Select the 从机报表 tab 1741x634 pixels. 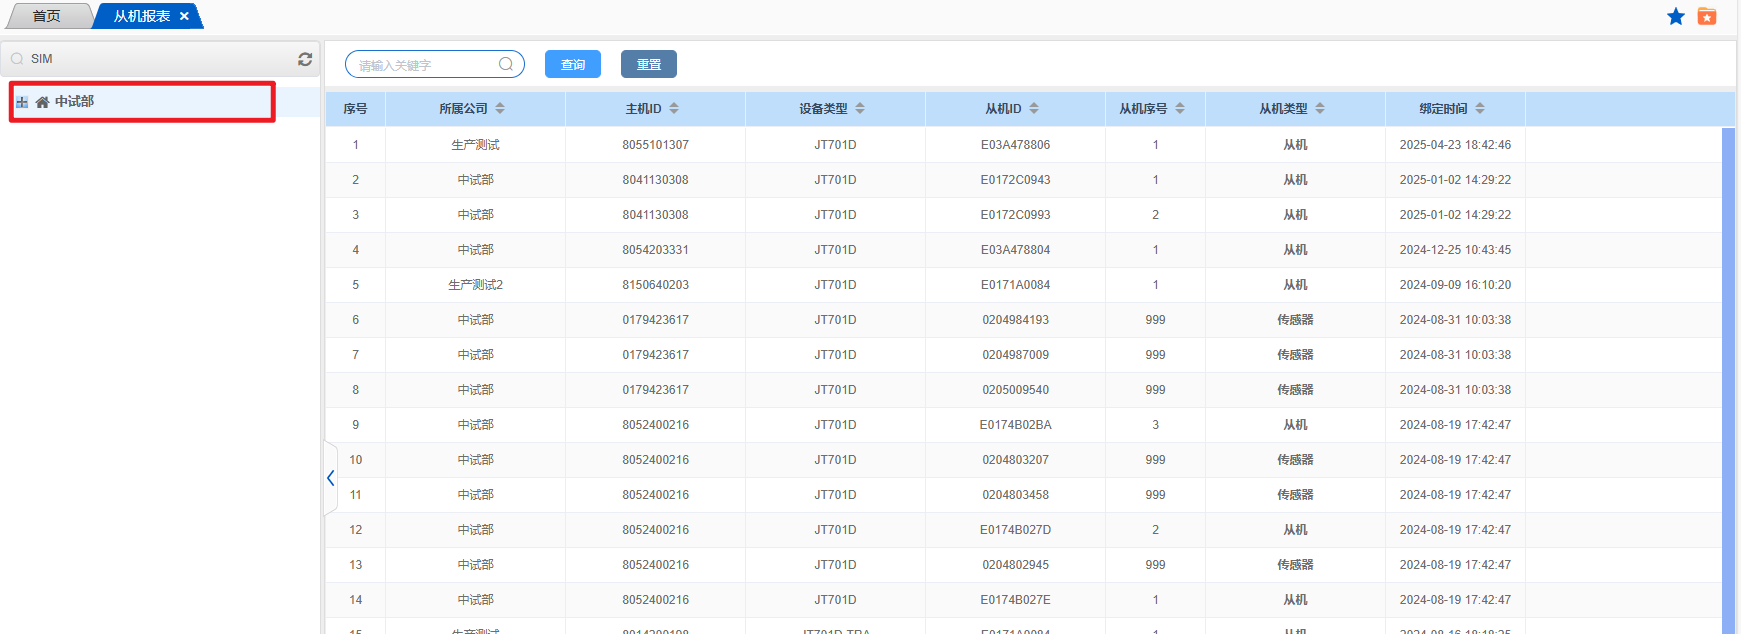[141, 16]
